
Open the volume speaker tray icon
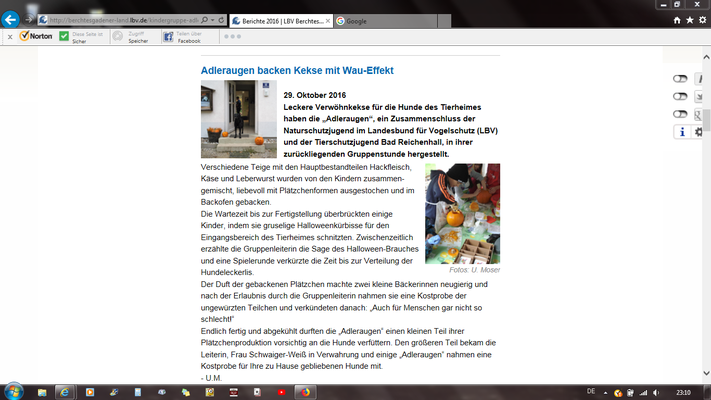(656, 393)
